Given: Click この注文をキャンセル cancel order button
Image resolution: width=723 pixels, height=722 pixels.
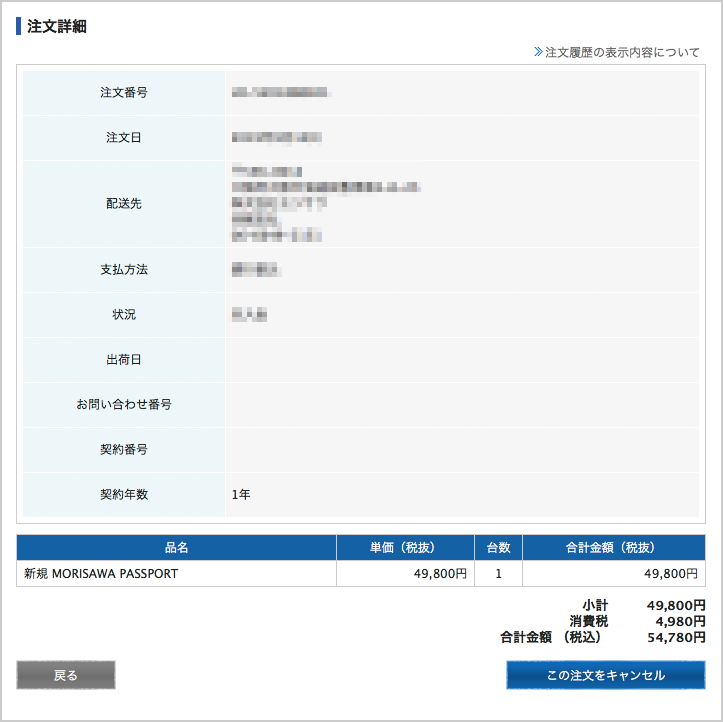Looking at the screenshot, I should click(x=605, y=675).
